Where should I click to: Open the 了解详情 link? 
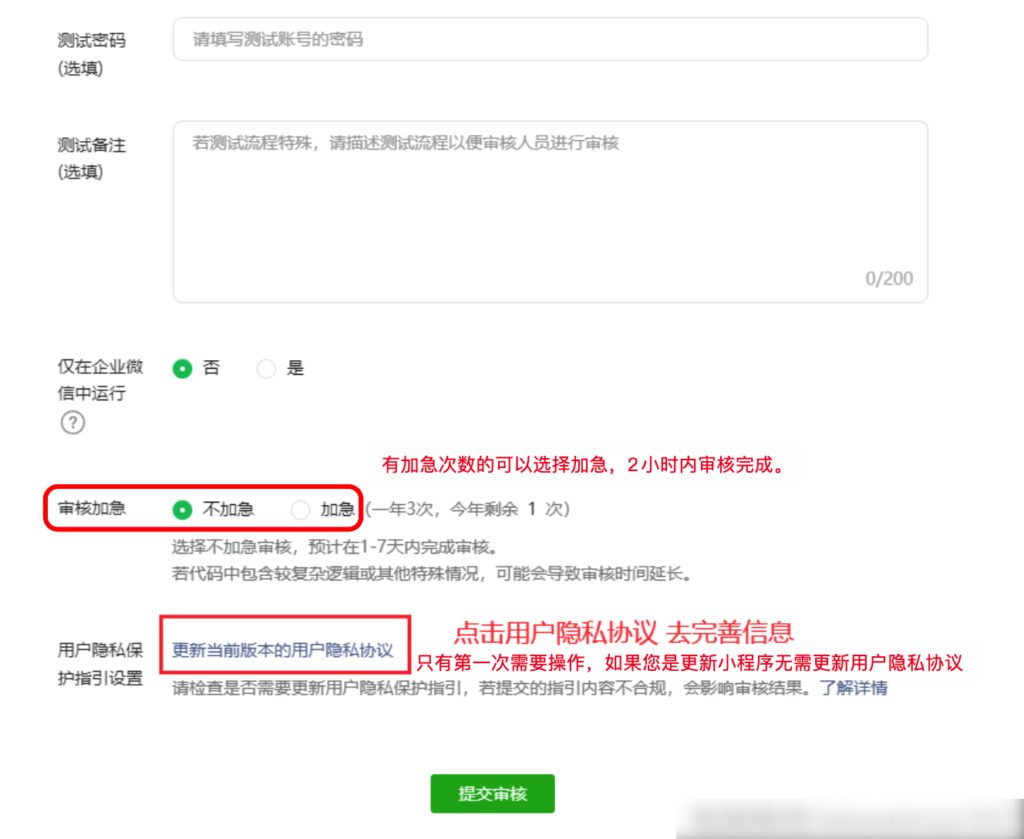(853, 688)
